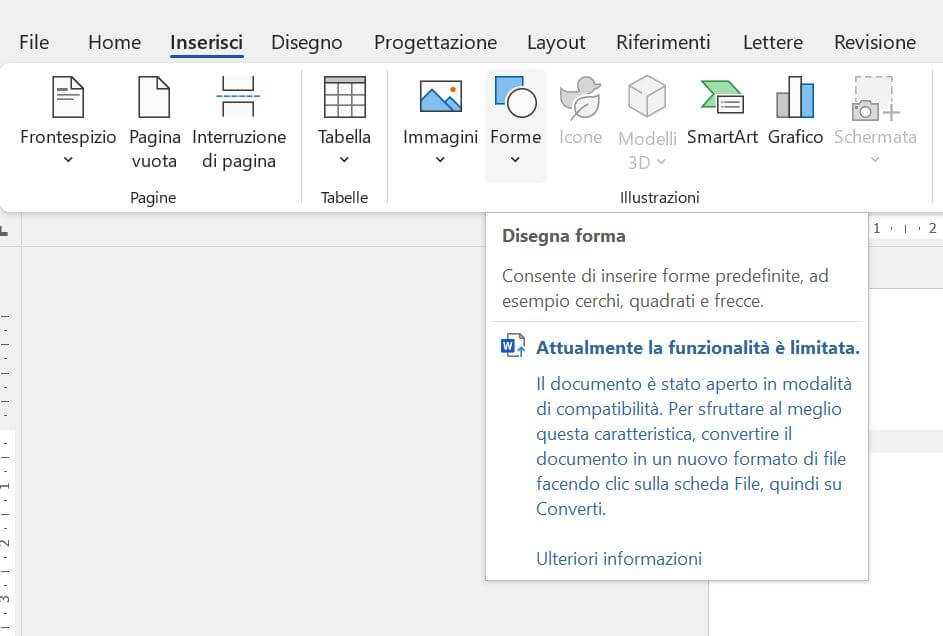Follow the Ulteriori informazioni link
Image resolution: width=943 pixels, height=636 pixels.
pos(619,559)
